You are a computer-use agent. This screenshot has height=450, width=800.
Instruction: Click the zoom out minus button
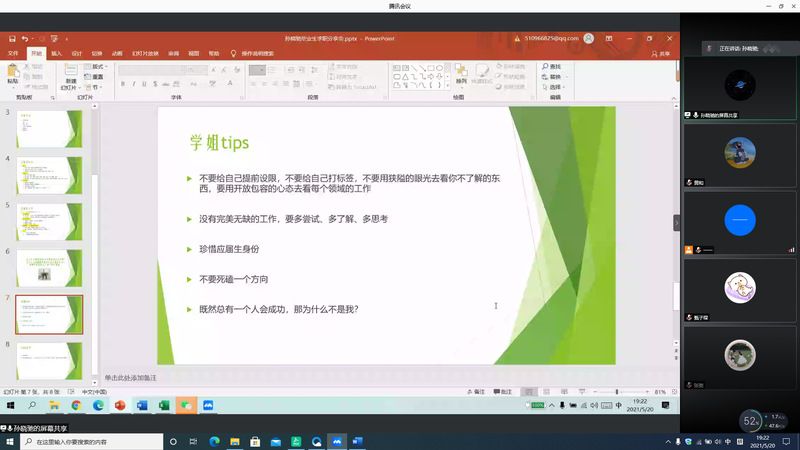[x=595, y=392]
